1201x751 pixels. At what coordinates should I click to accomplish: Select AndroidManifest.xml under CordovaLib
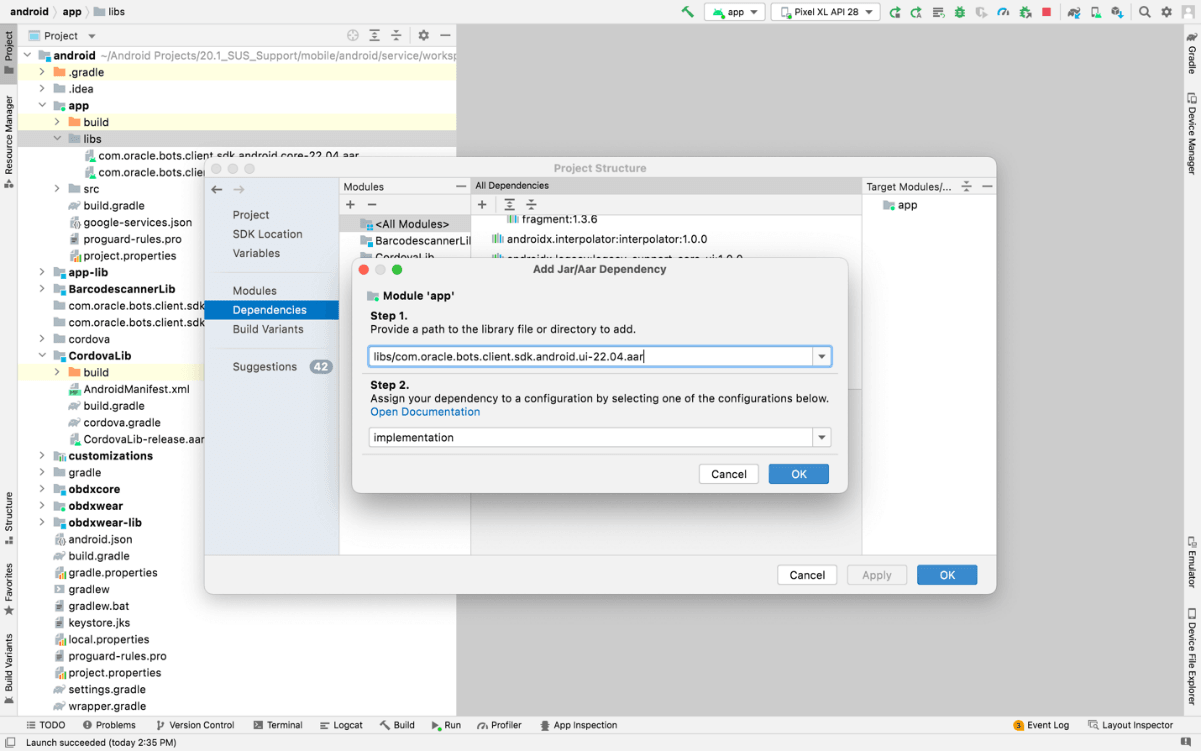click(129, 389)
